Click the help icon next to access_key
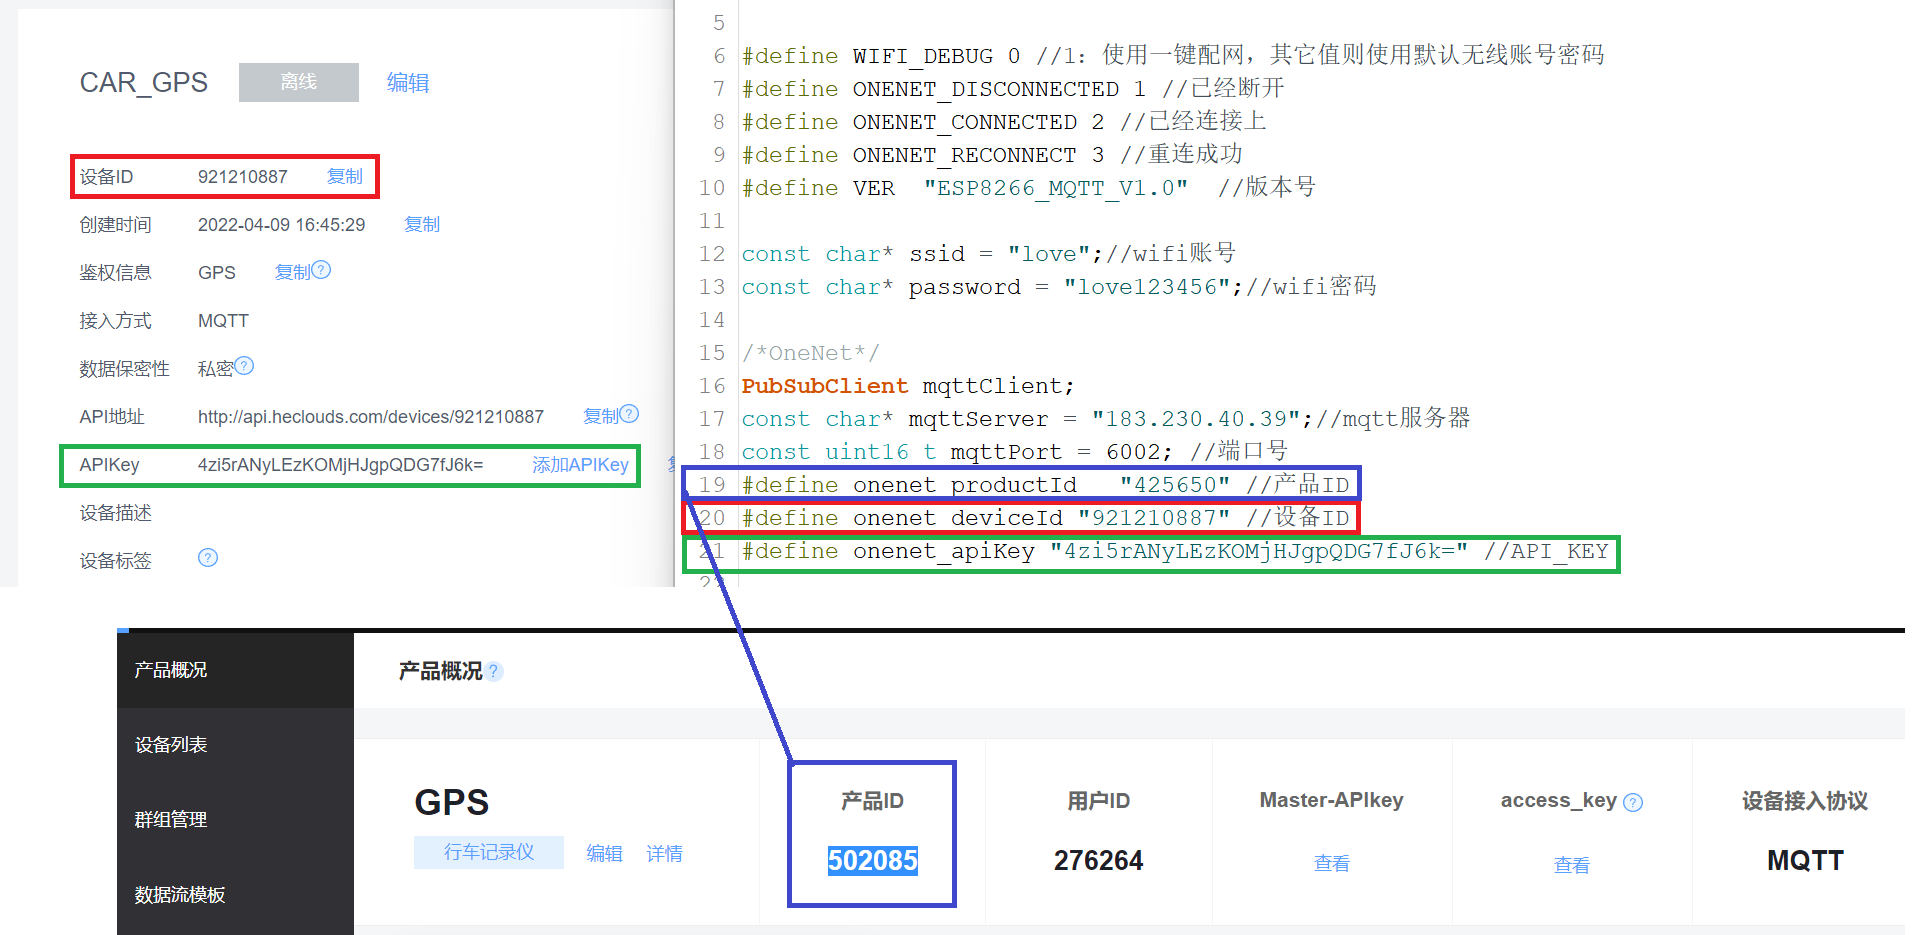Image resolution: width=1929 pixels, height=935 pixels. (1633, 802)
